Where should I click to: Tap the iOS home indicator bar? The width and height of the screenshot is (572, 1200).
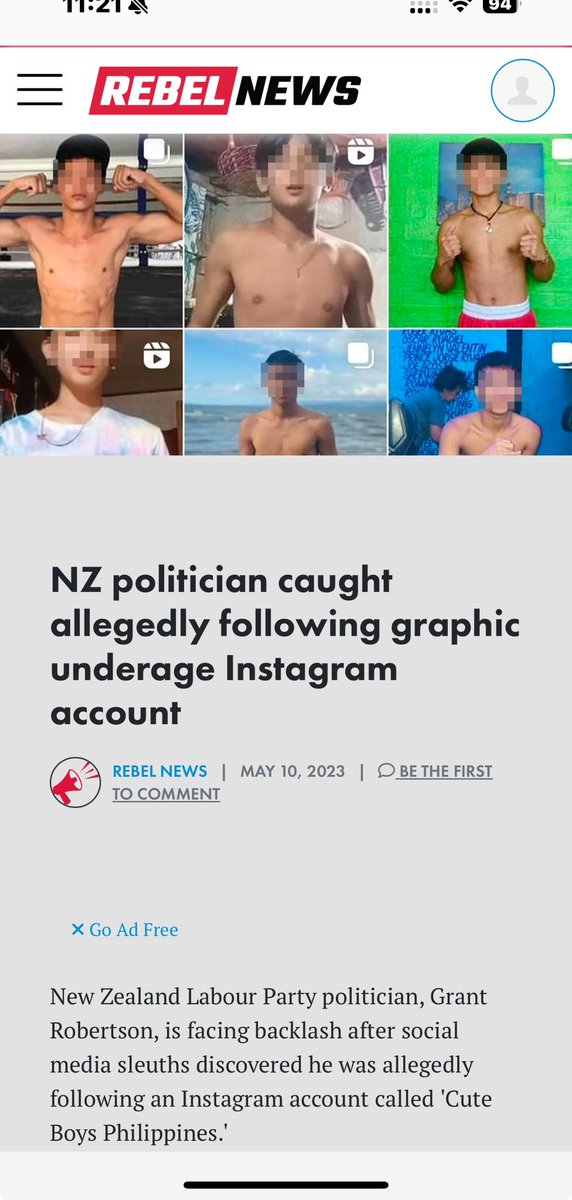[286, 1185]
